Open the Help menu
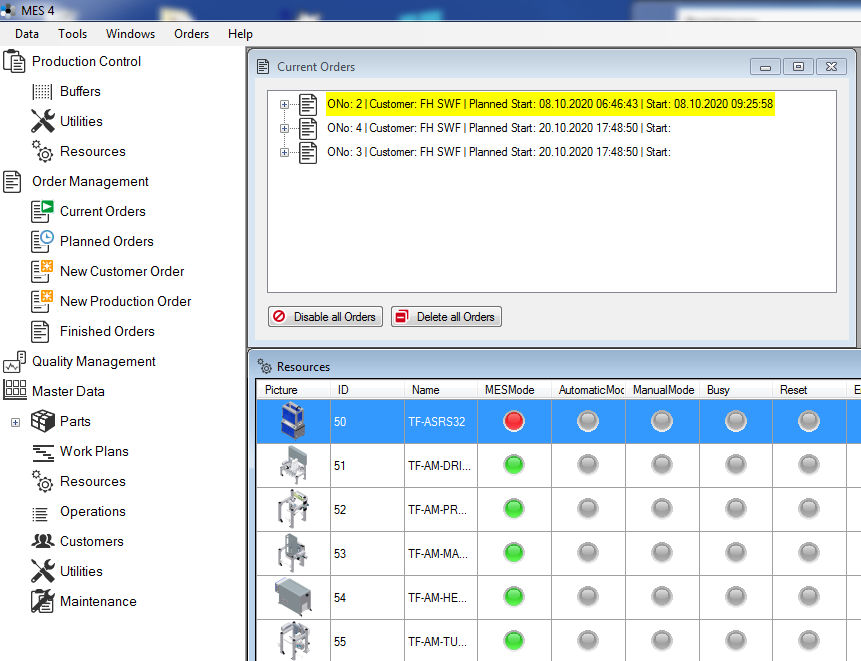The width and height of the screenshot is (861, 661). click(240, 34)
